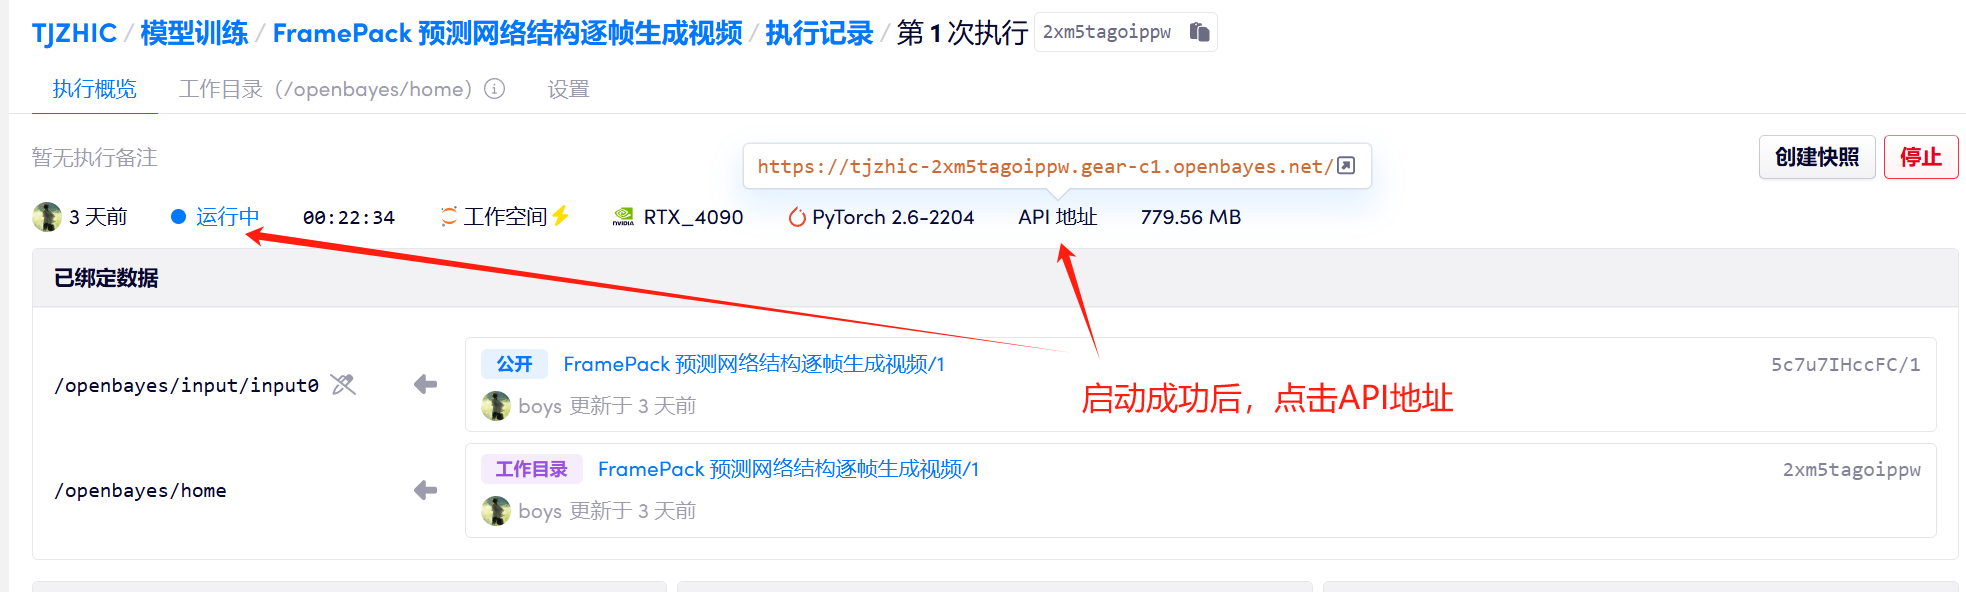Screen dimensions: 1966x592
Task: Click the dataset ID 5c7u7IHccFC/1
Action: [1846, 364]
